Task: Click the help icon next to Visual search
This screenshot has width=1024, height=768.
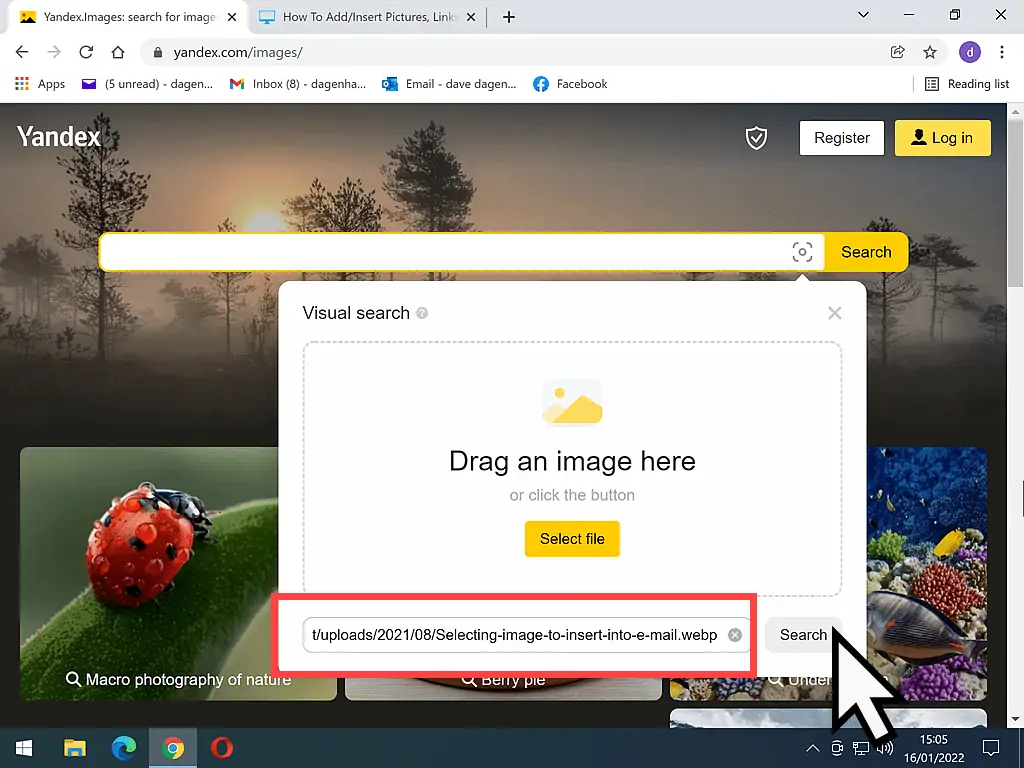Action: 422,313
